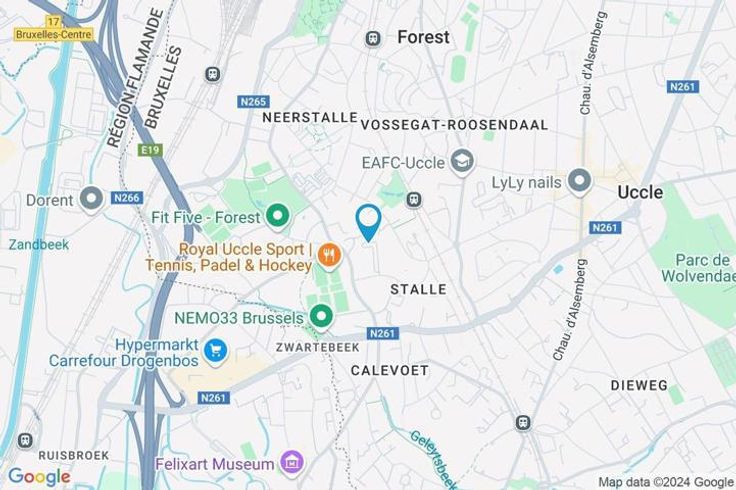Select the Carrefour Drogenbos shopping cart icon
This screenshot has width=736, height=490.
[x=216, y=351]
